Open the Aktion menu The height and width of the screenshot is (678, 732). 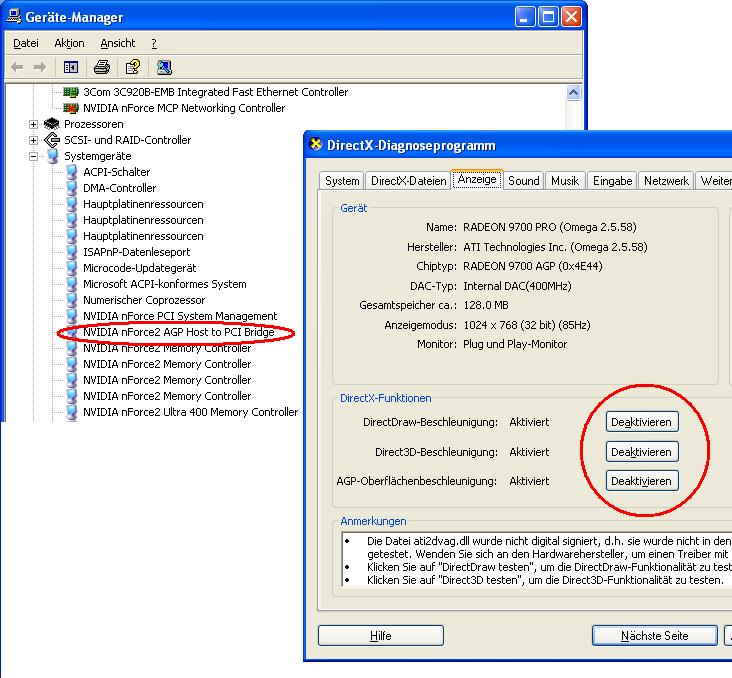(69, 43)
